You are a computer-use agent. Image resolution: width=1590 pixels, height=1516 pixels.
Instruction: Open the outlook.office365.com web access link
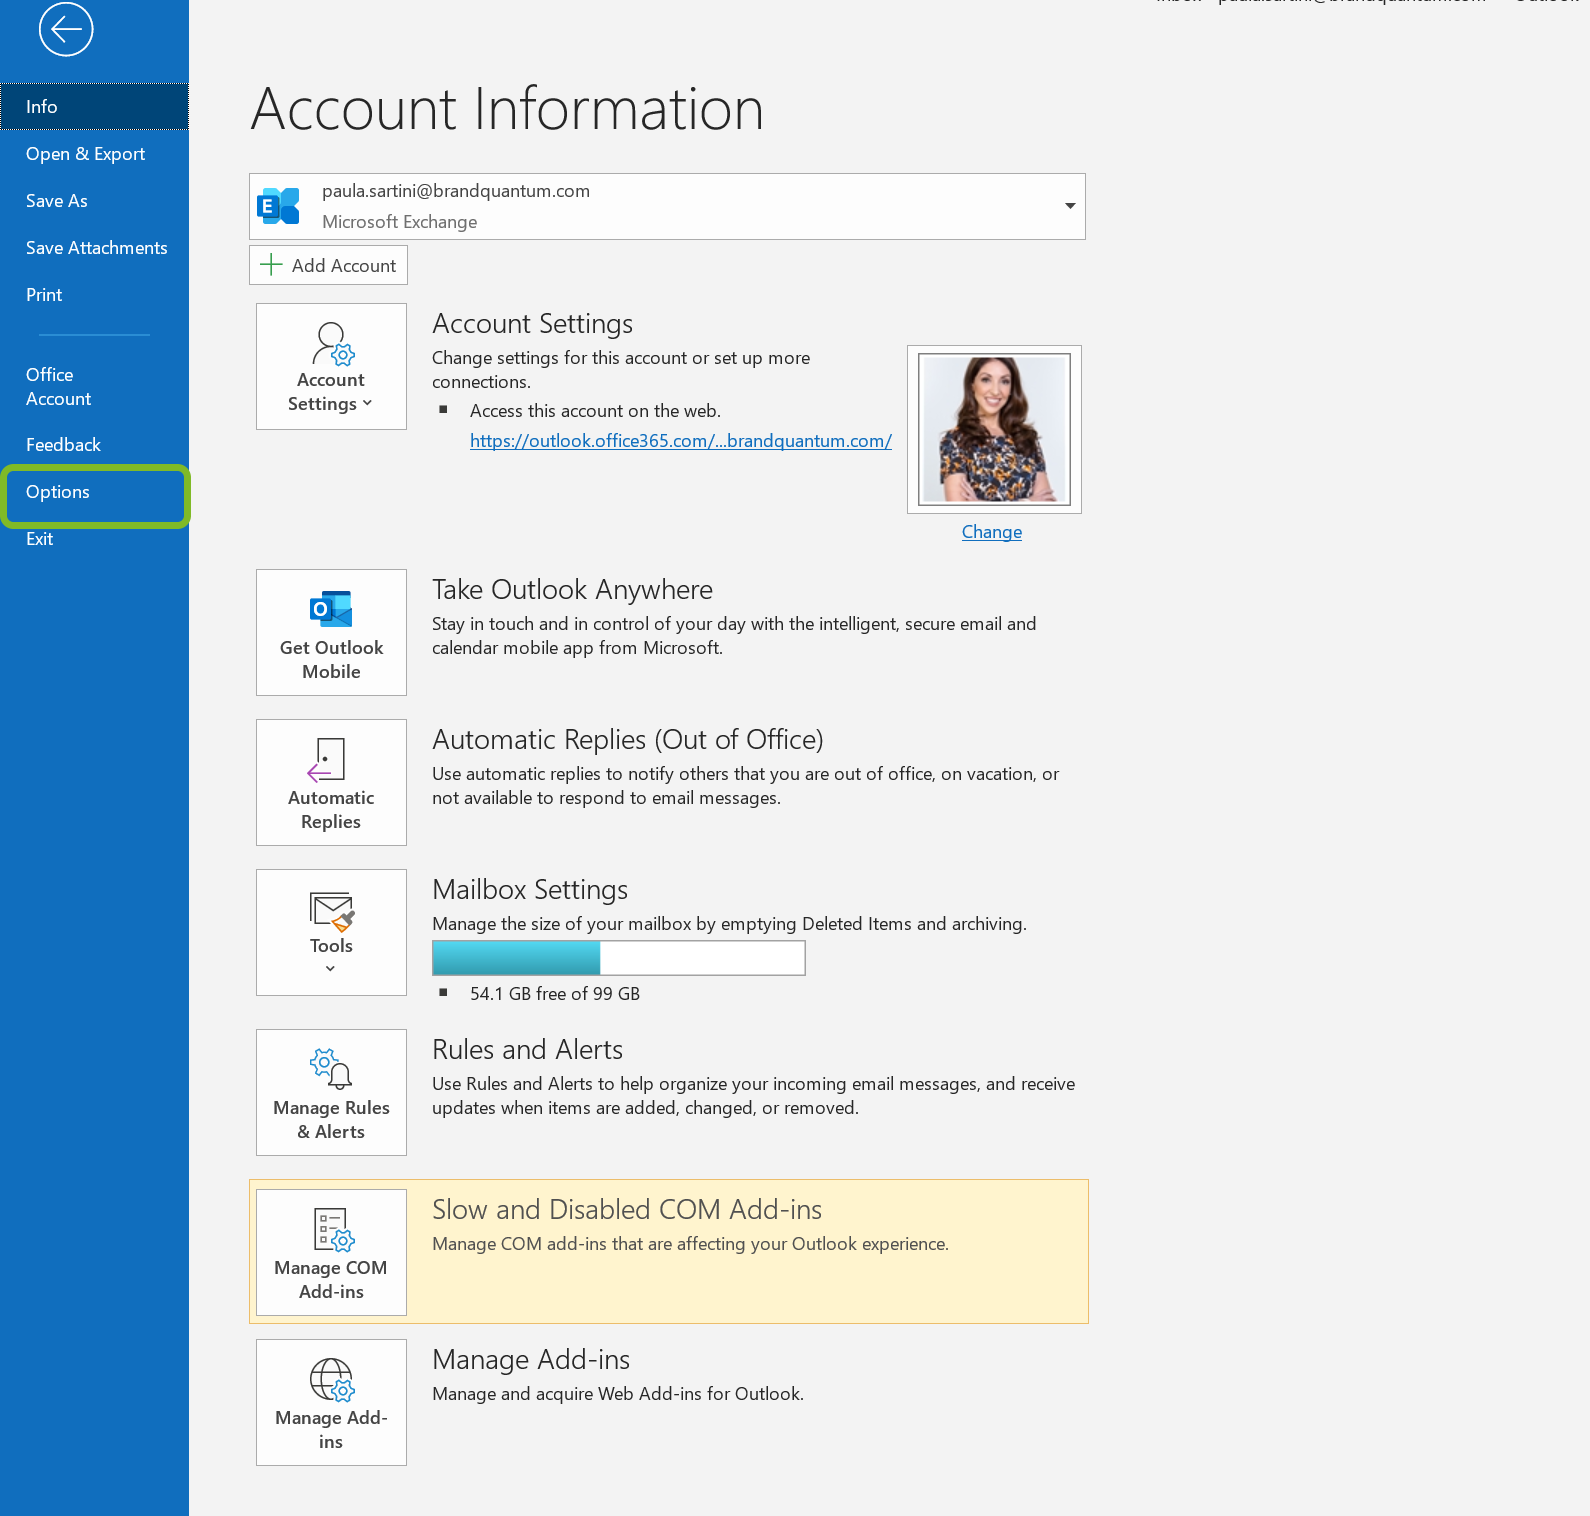(x=681, y=441)
